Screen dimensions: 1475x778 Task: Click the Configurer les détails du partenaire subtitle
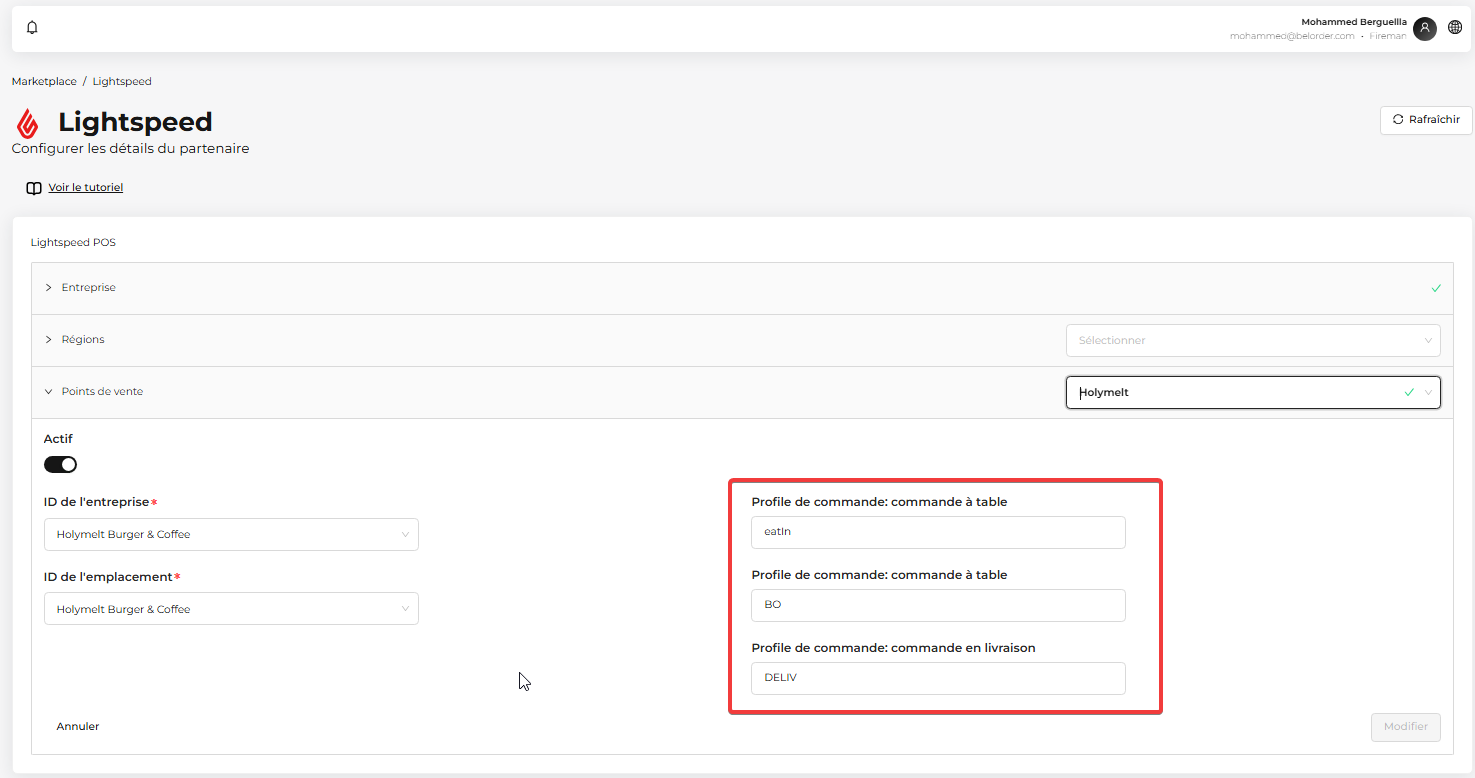[x=130, y=149]
